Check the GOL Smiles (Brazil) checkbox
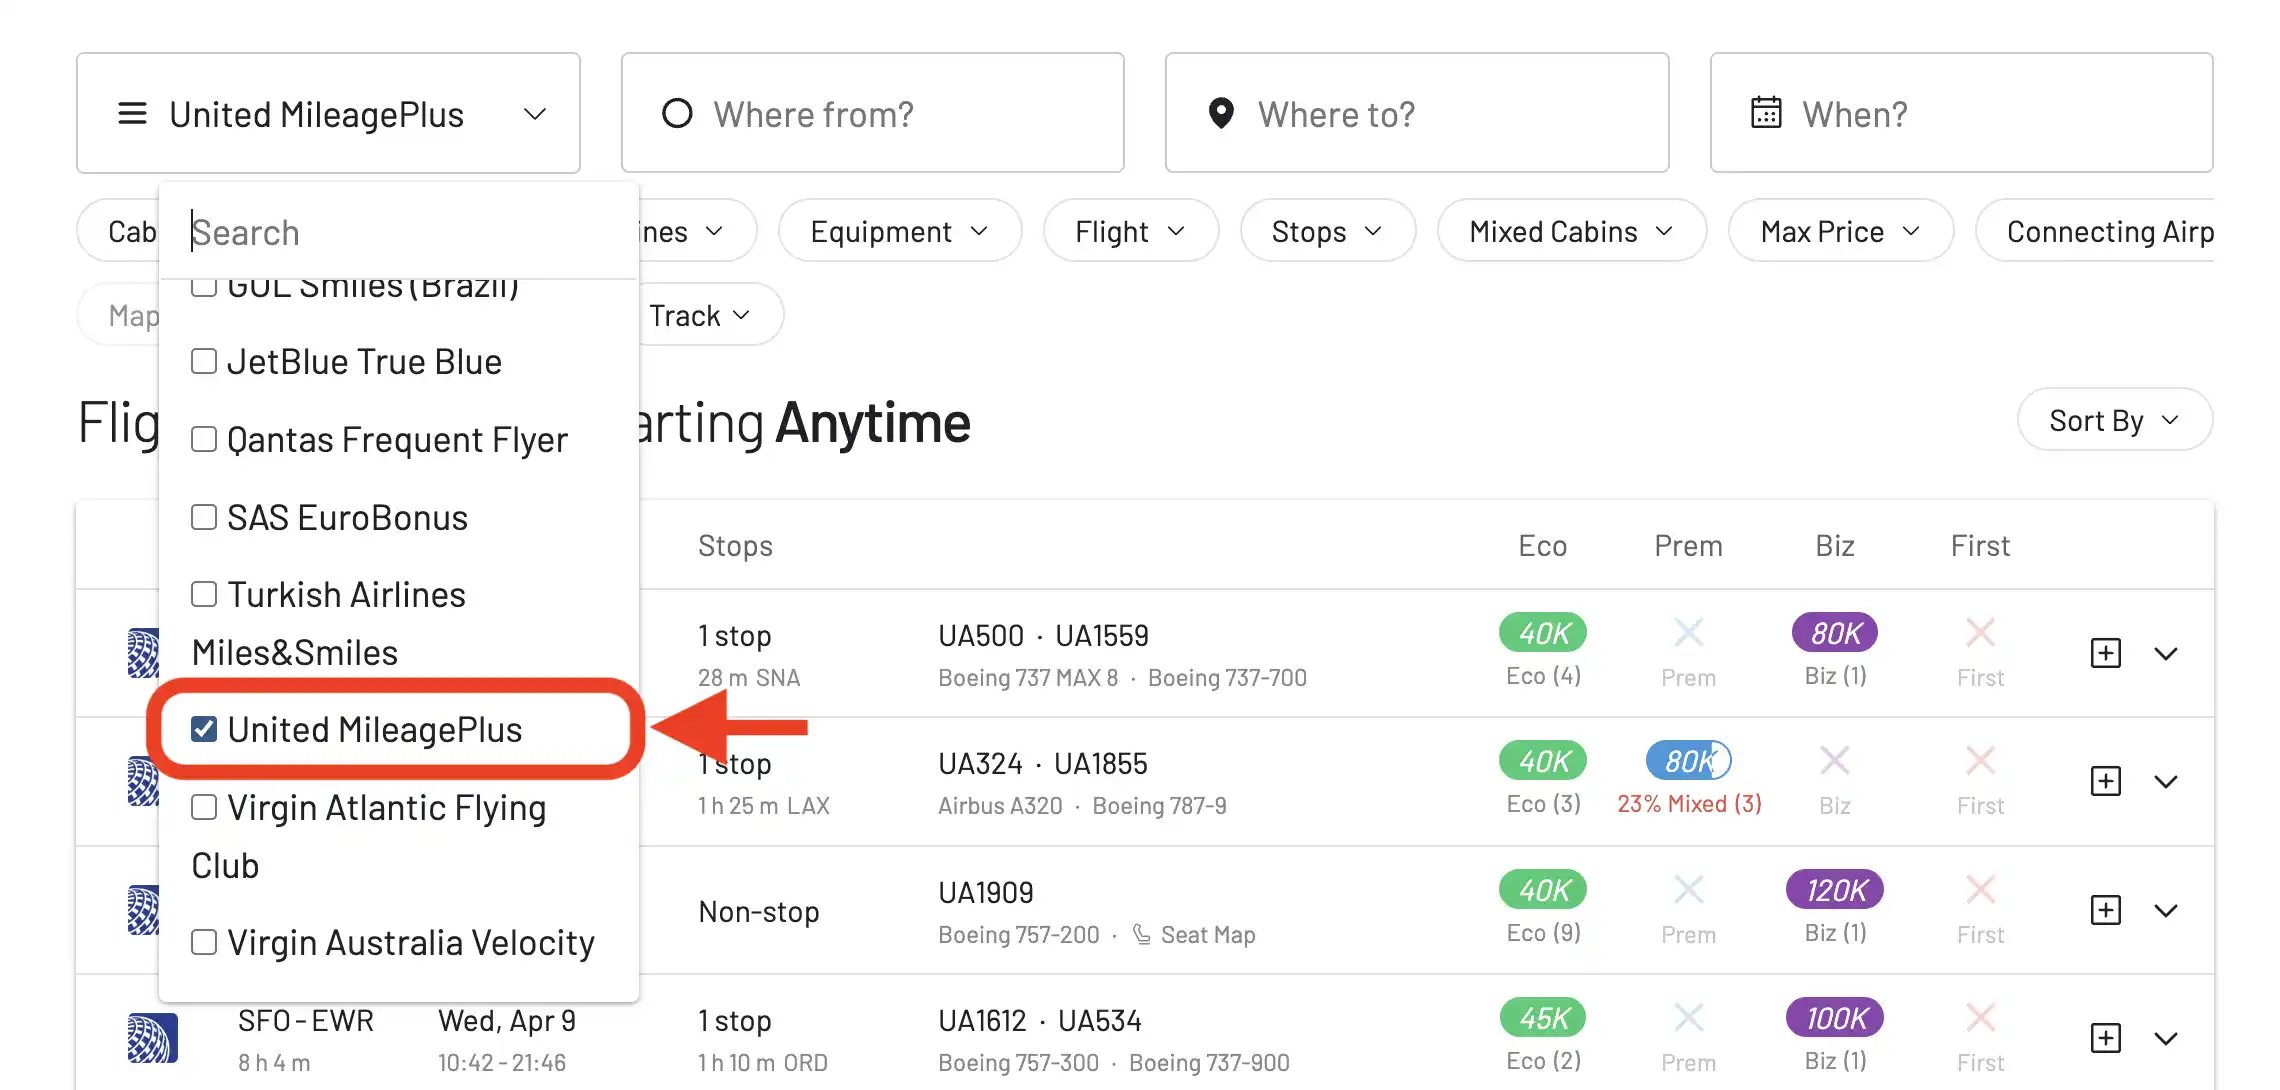Image resolution: width=2280 pixels, height=1090 pixels. [x=204, y=288]
